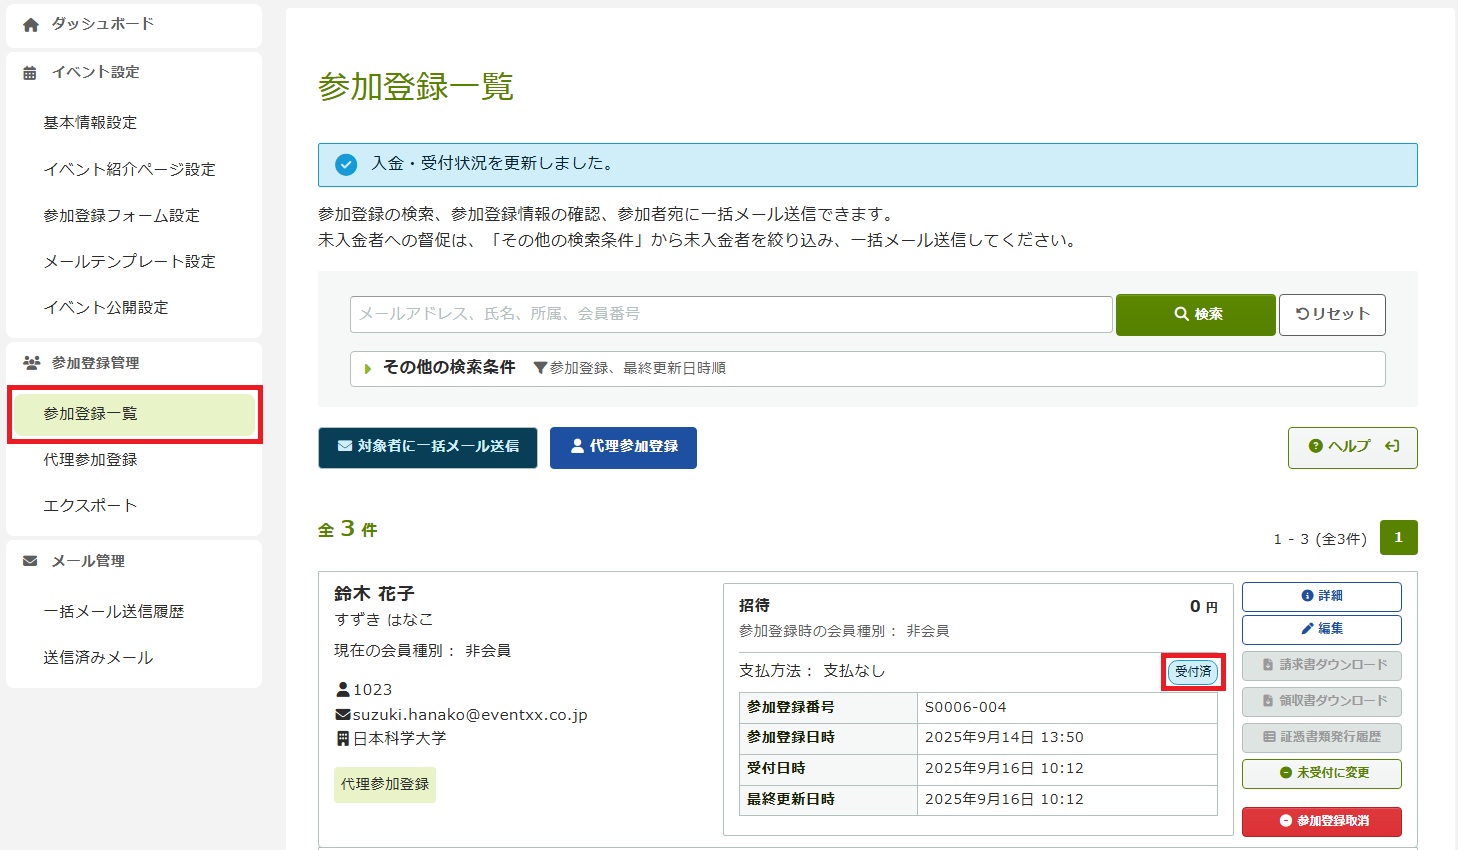Screen dimensions: 1458x850
Task: Click the Dashboard home icon
Action: coord(31,25)
